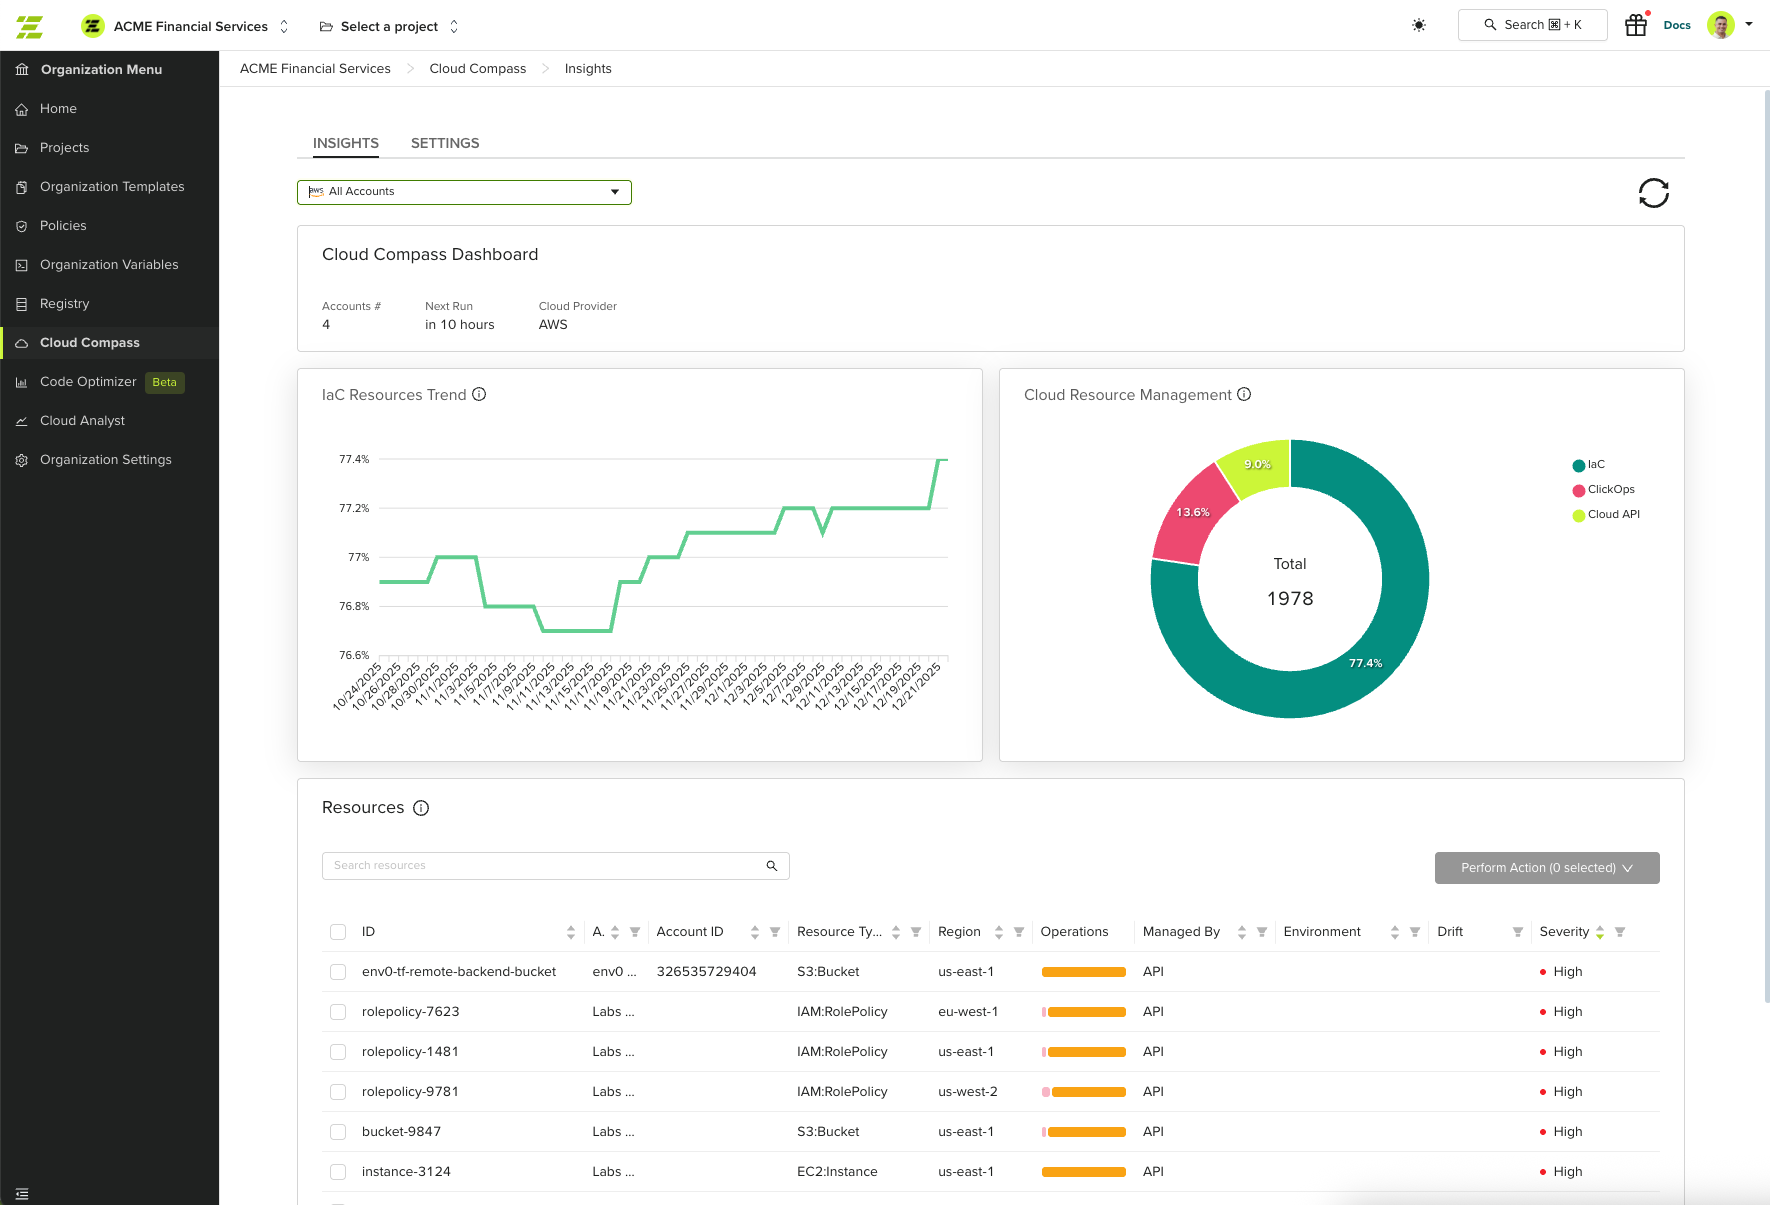Click the info icon next to Resources
This screenshot has height=1205, width=1770.
(421, 808)
